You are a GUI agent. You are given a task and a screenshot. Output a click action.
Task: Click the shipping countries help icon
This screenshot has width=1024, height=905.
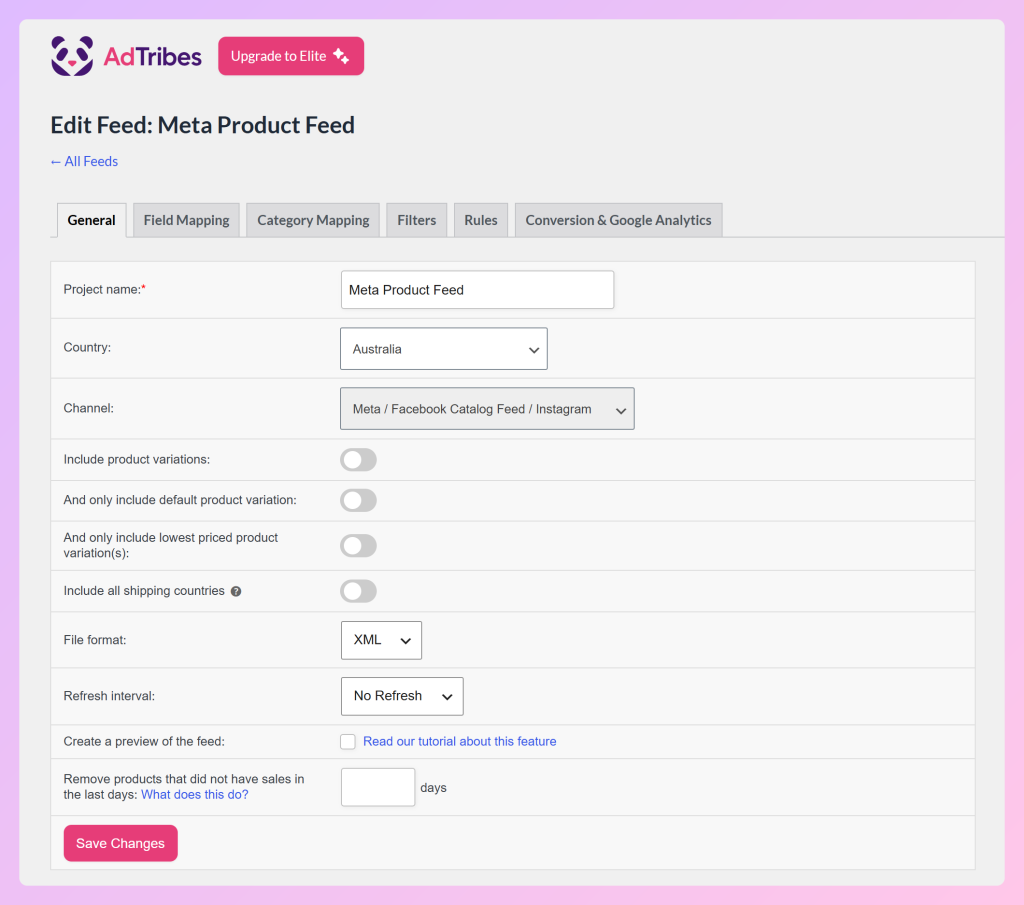[236, 591]
